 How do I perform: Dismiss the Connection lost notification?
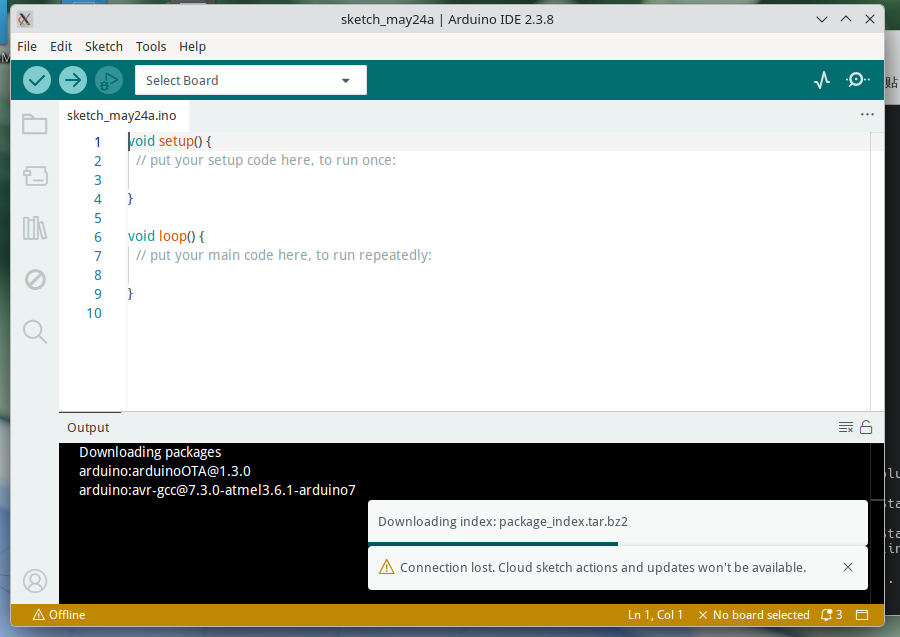848,567
